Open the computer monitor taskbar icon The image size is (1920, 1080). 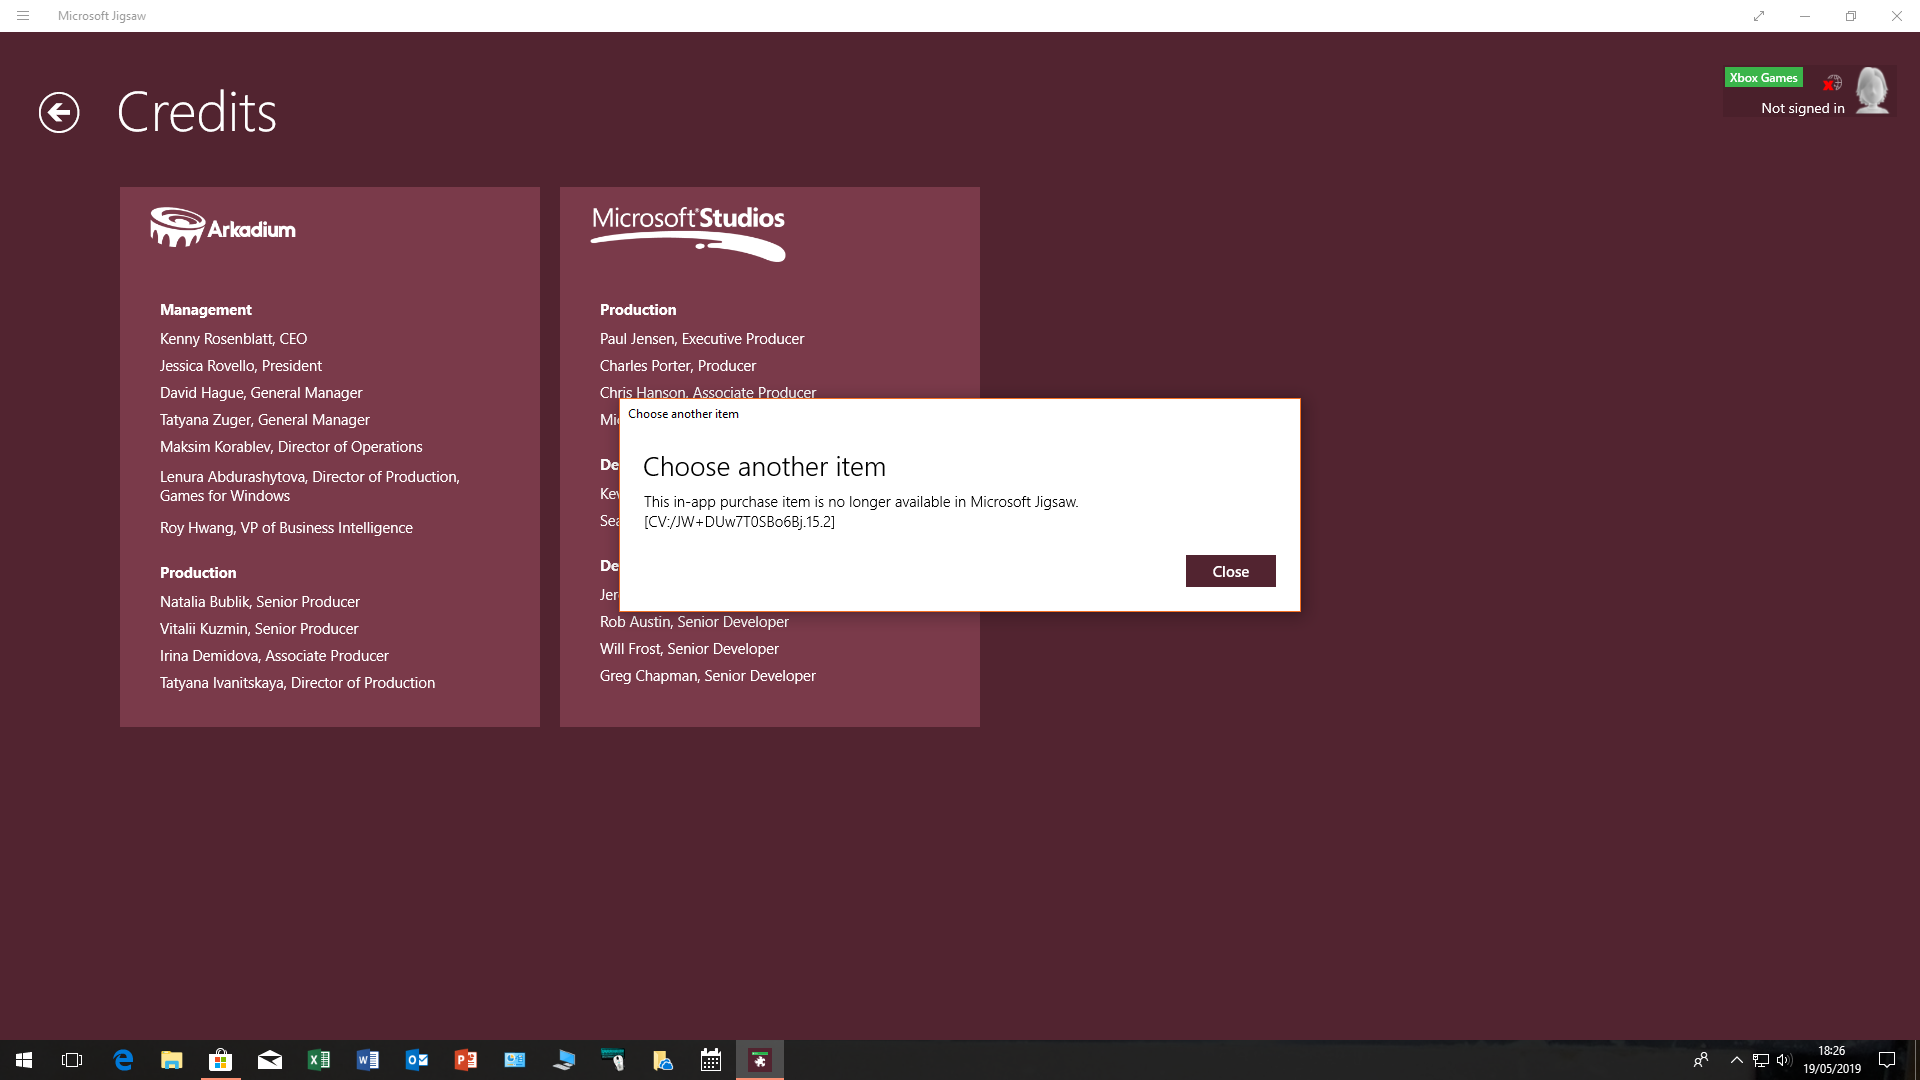pos(564,1060)
